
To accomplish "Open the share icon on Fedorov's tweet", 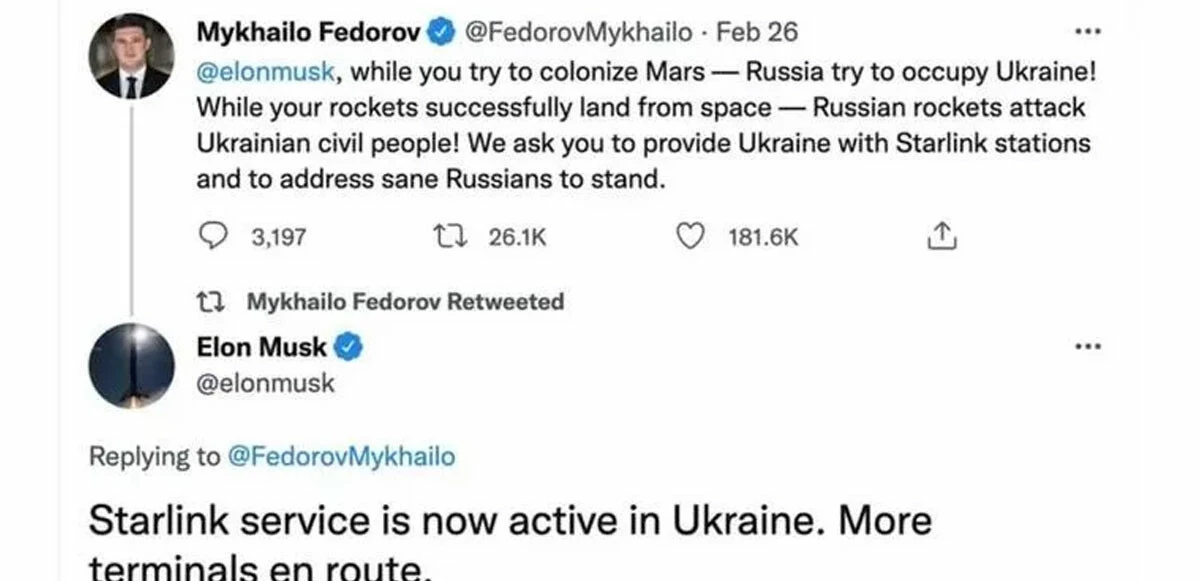I will coord(943,237).
